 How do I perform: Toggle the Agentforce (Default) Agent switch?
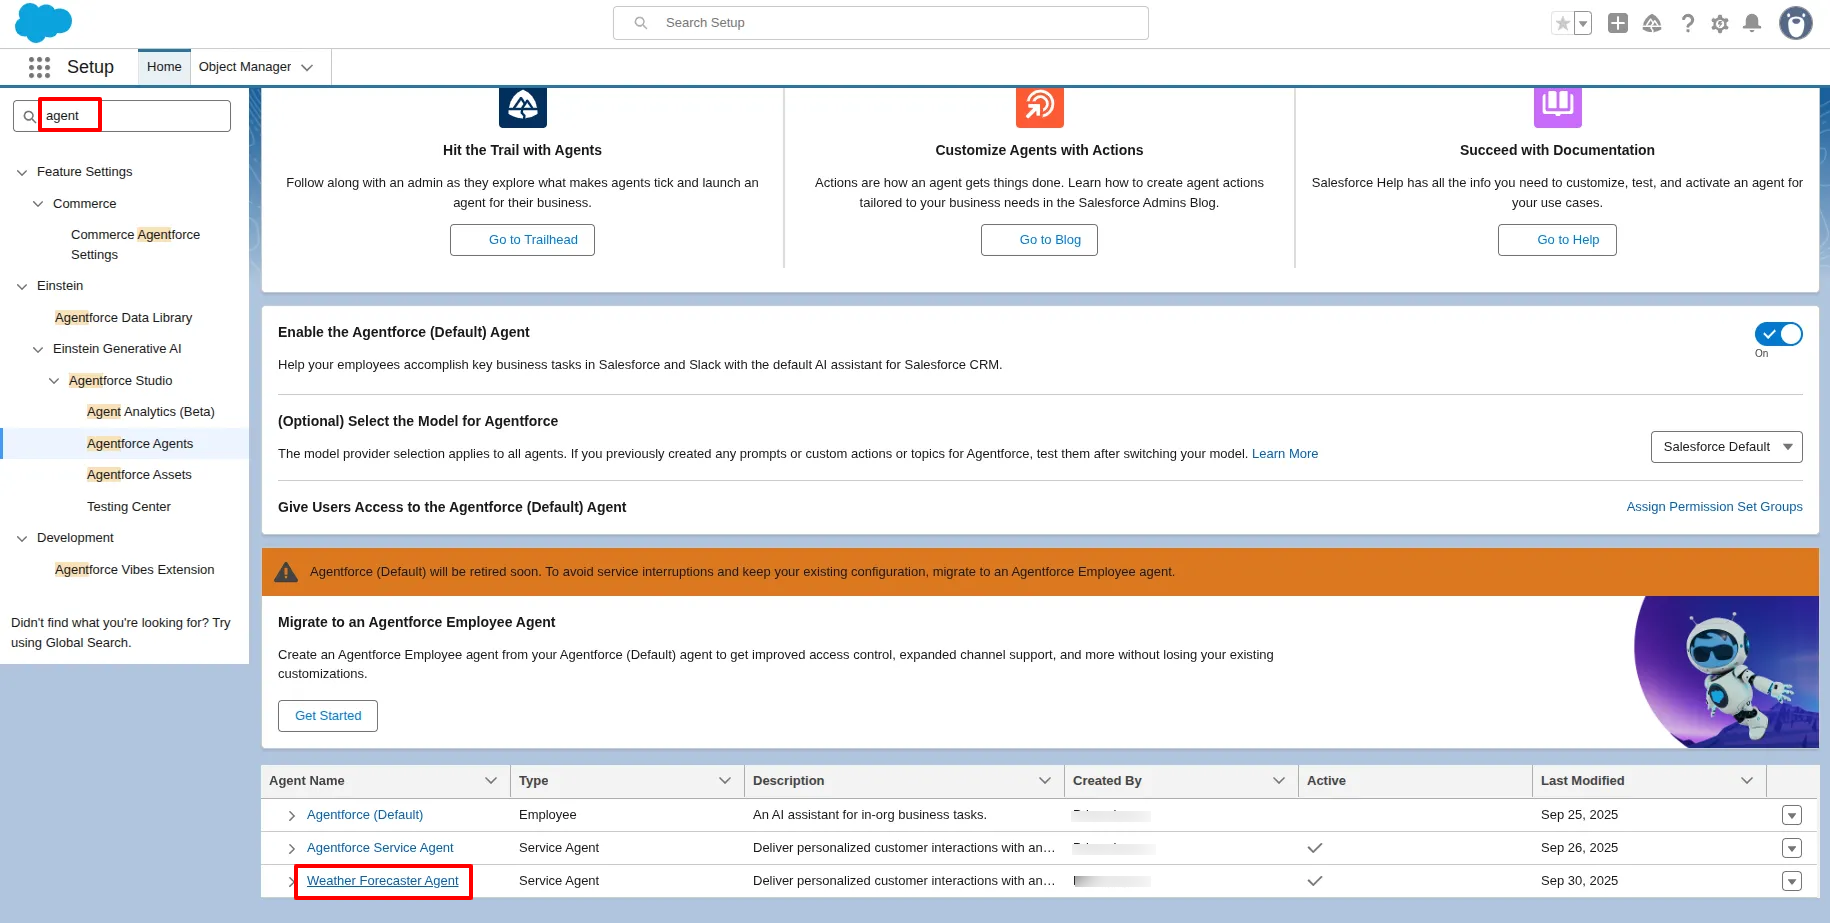click(1779, 334)
